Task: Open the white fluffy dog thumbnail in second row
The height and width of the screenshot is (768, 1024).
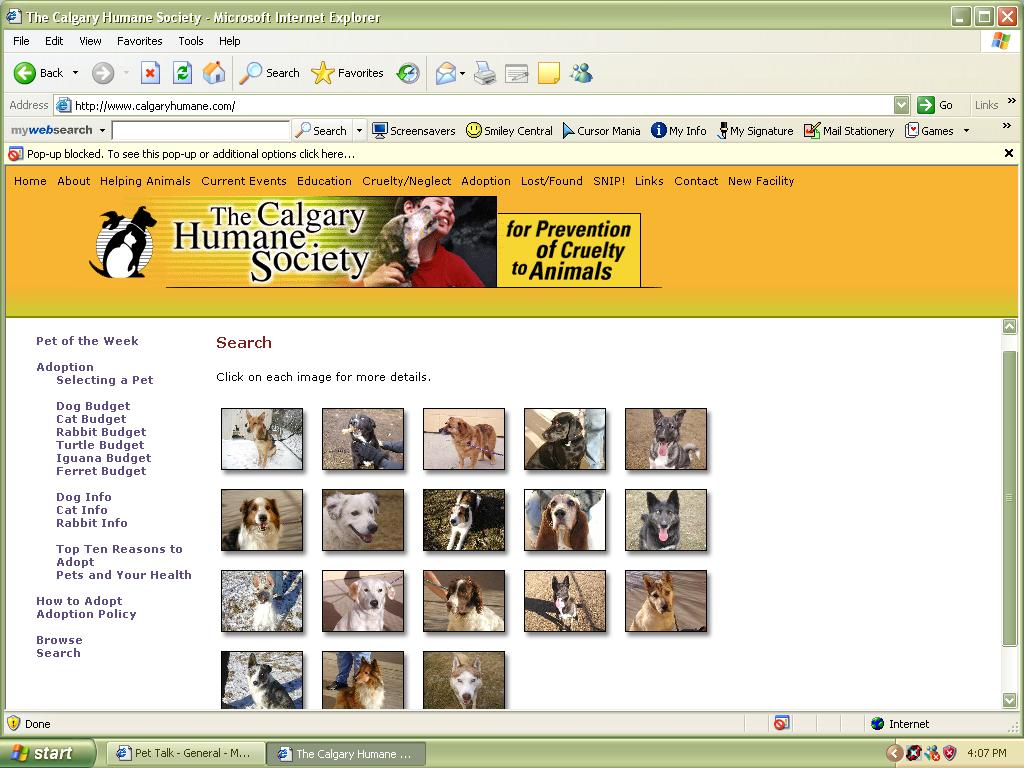Action: coord(363,520)
